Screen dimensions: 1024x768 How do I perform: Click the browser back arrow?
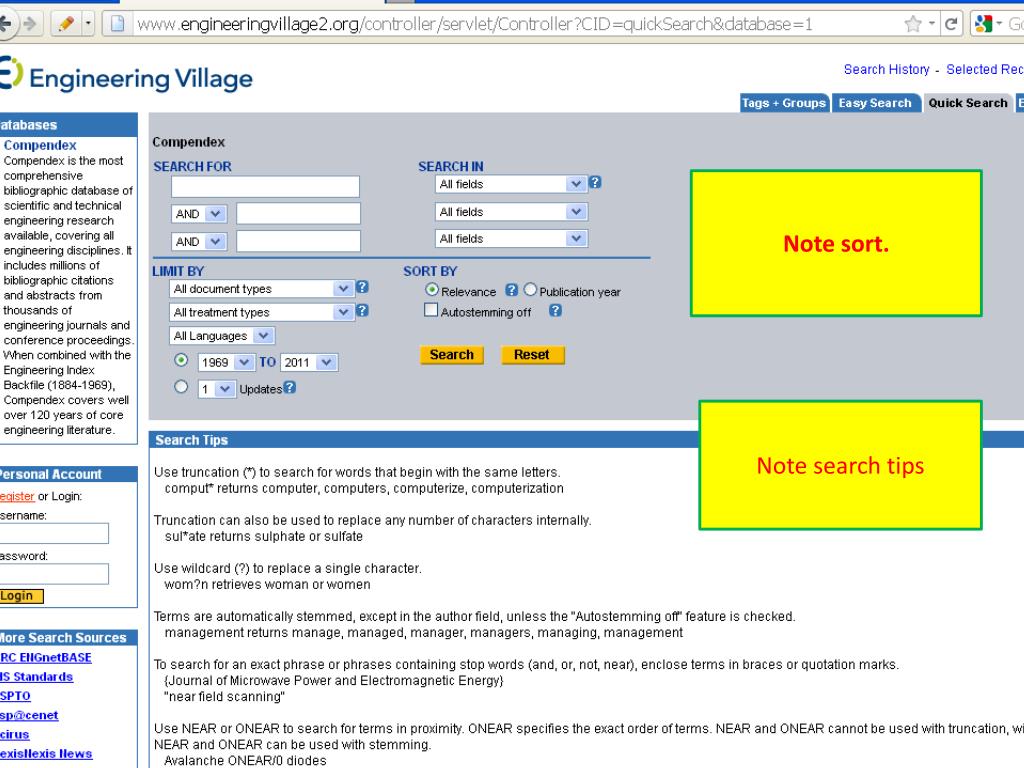(5, 24)
